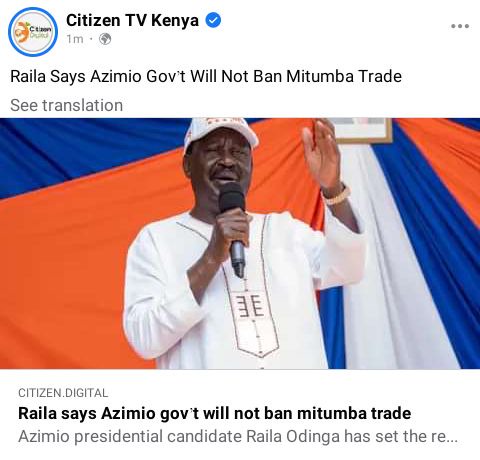Open the article preview photo
Image resolution: width=480 pixels, height=460 pixels.
[x=240, y=243]
